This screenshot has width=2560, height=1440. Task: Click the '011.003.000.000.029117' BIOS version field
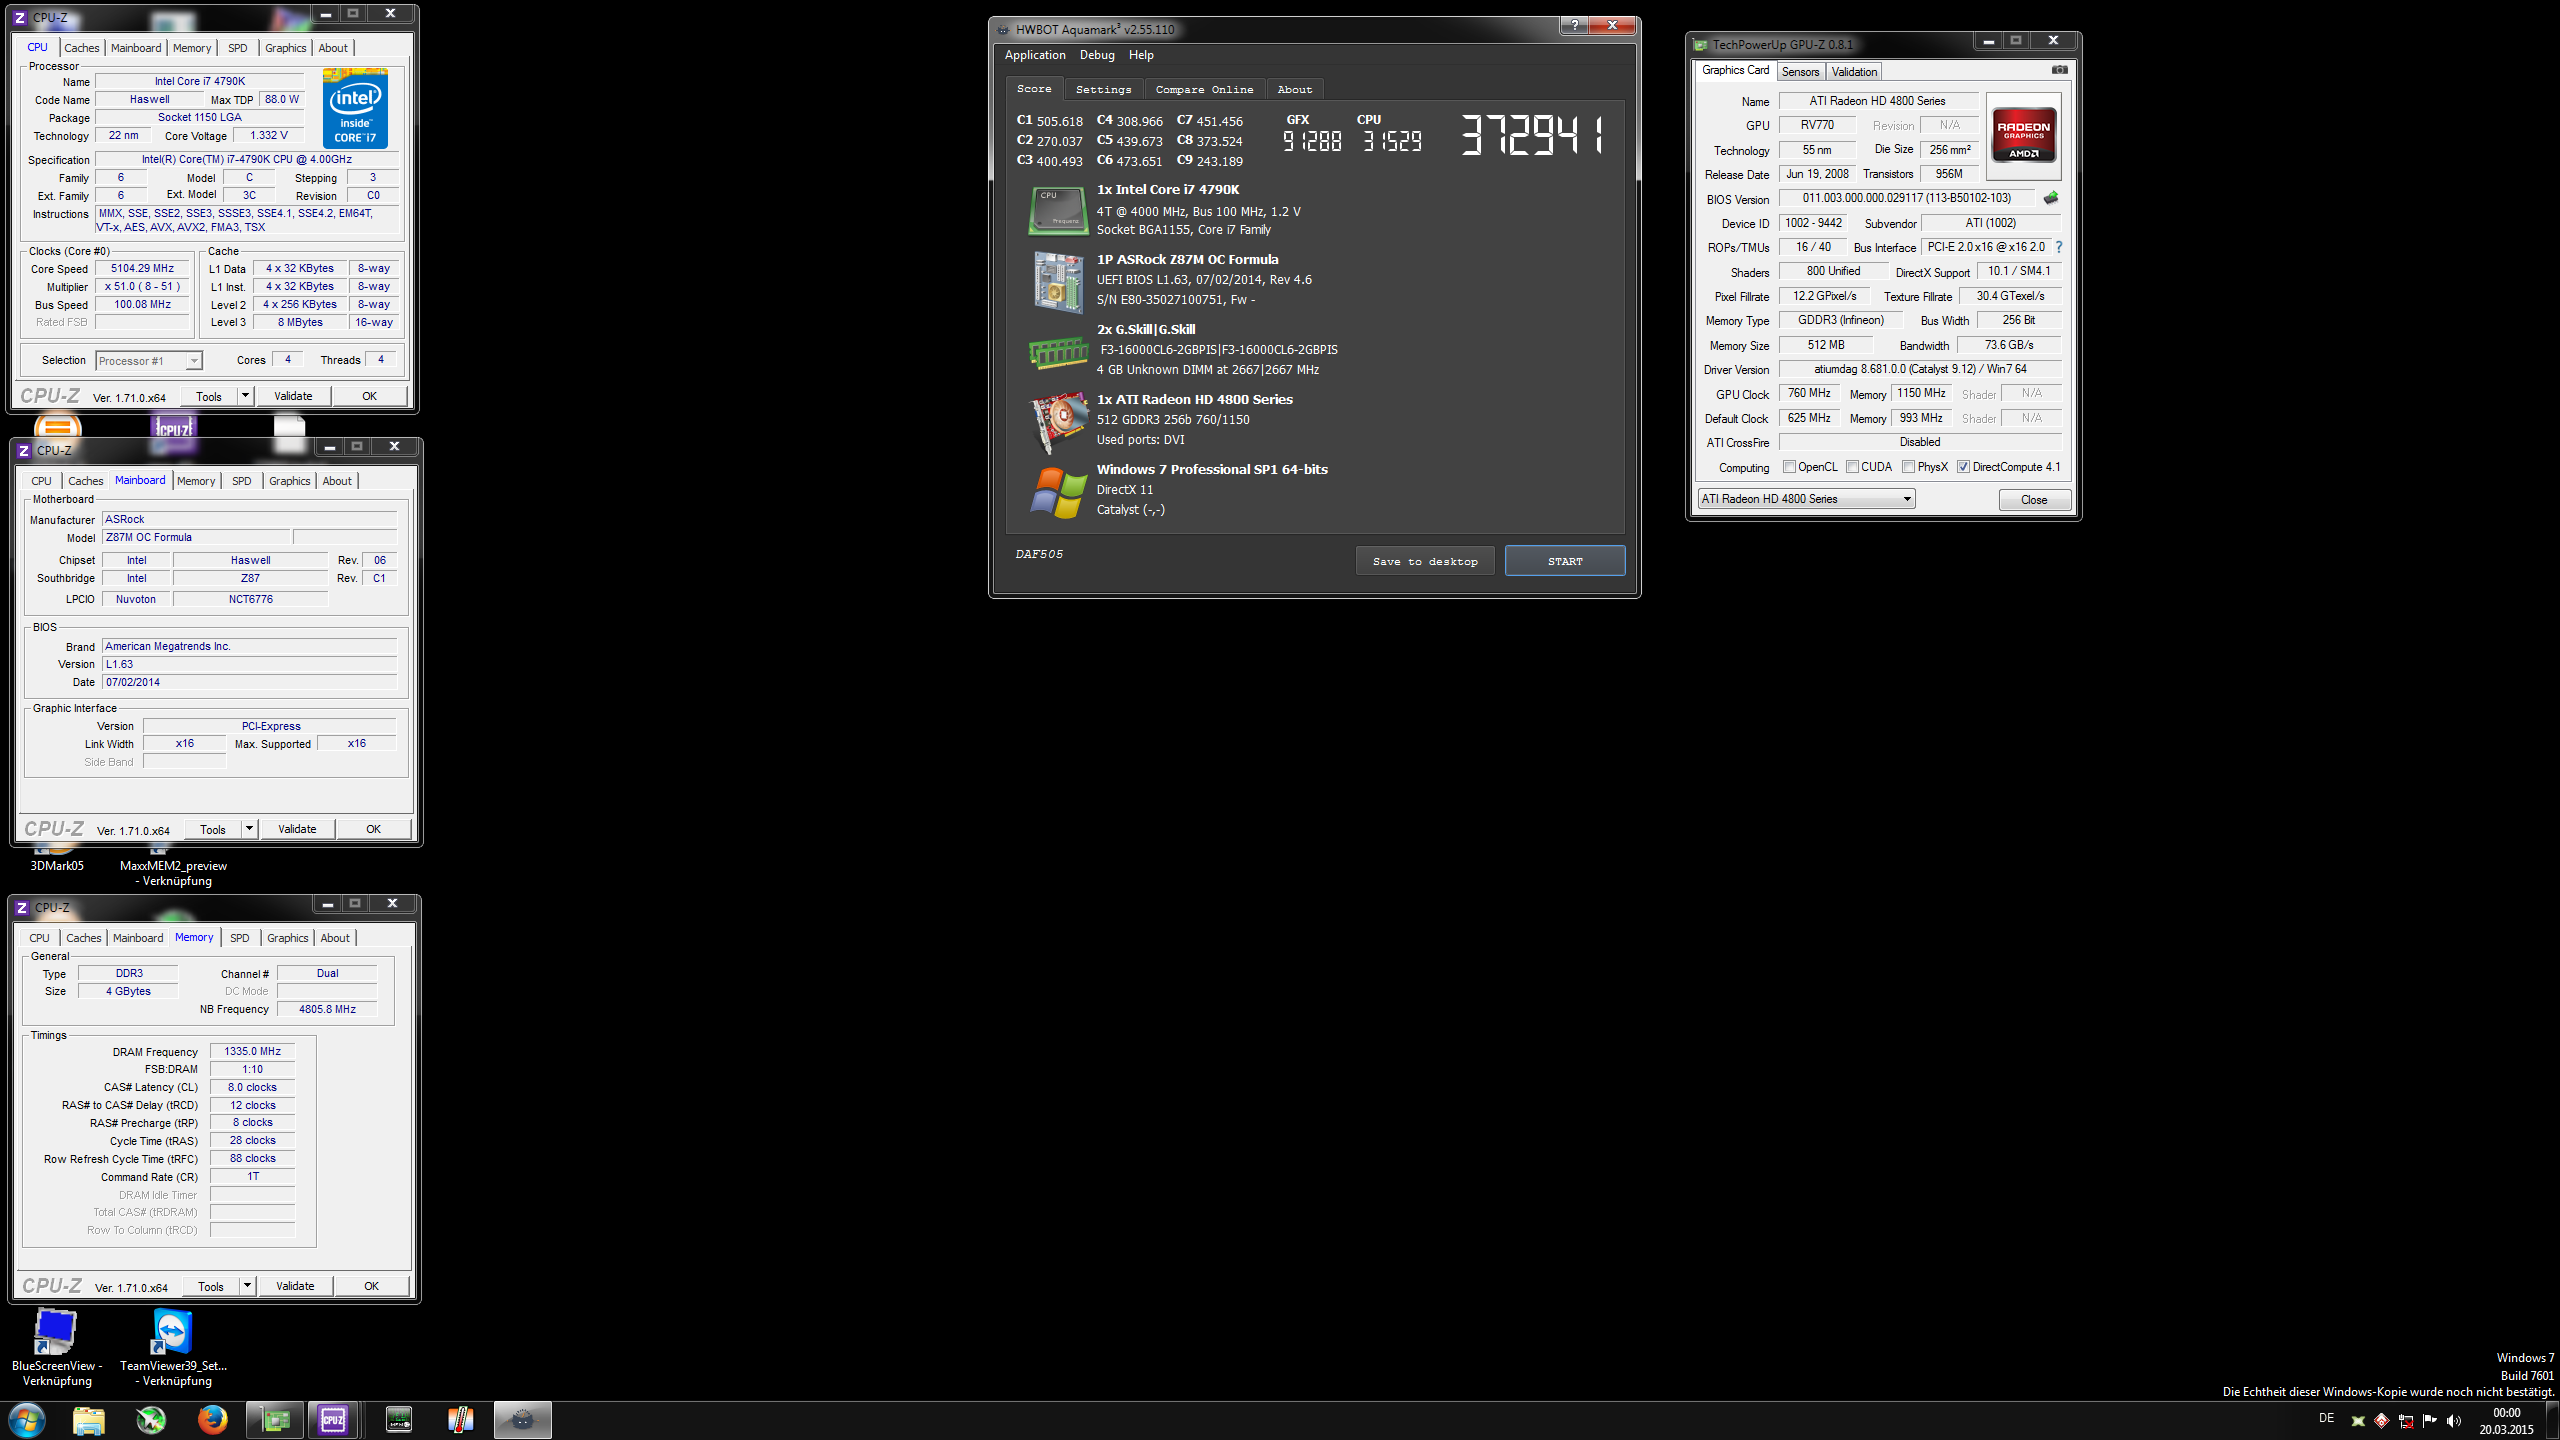coord(1906,198)
